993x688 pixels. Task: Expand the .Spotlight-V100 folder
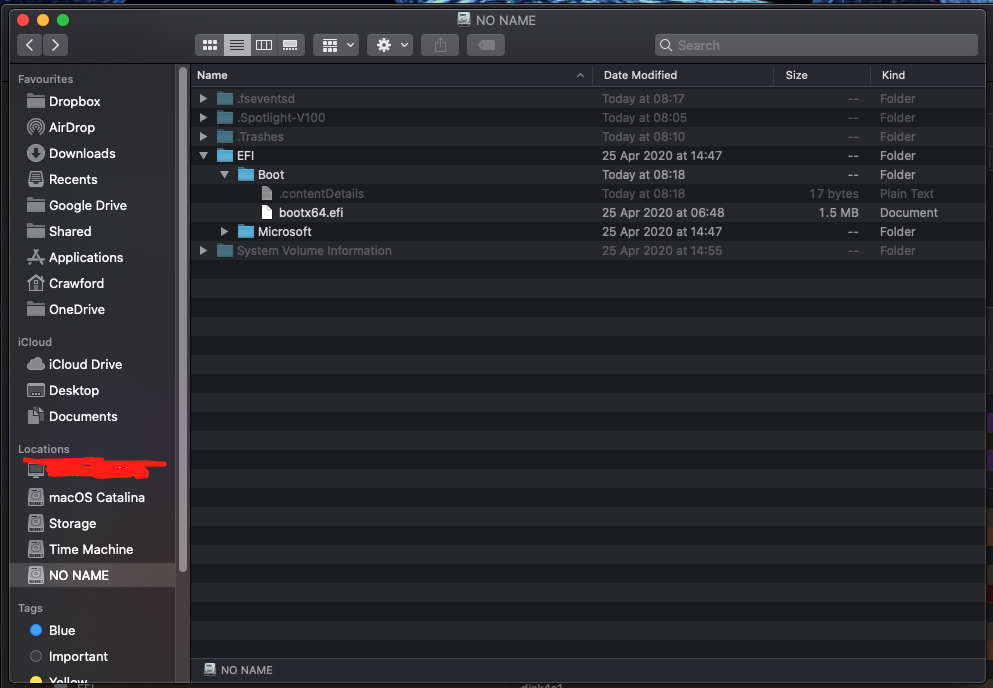pos(203,117)
